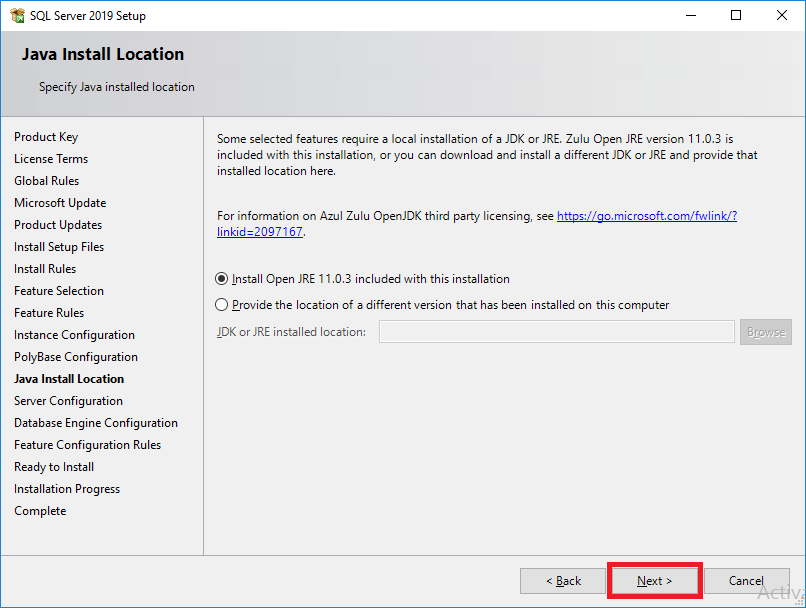
Task: Select PolyBase Configuration step in sidebar
Action: (76, 357)
